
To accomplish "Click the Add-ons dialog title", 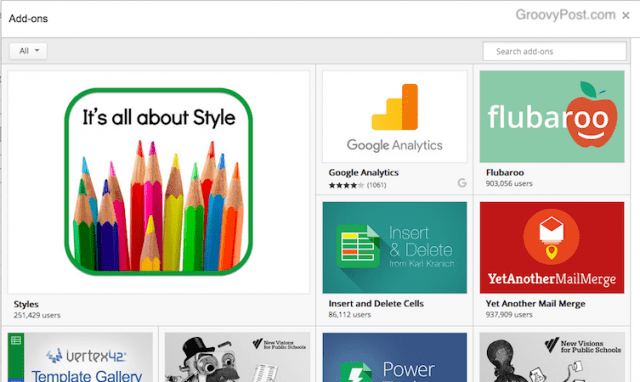I will point(28,18).
